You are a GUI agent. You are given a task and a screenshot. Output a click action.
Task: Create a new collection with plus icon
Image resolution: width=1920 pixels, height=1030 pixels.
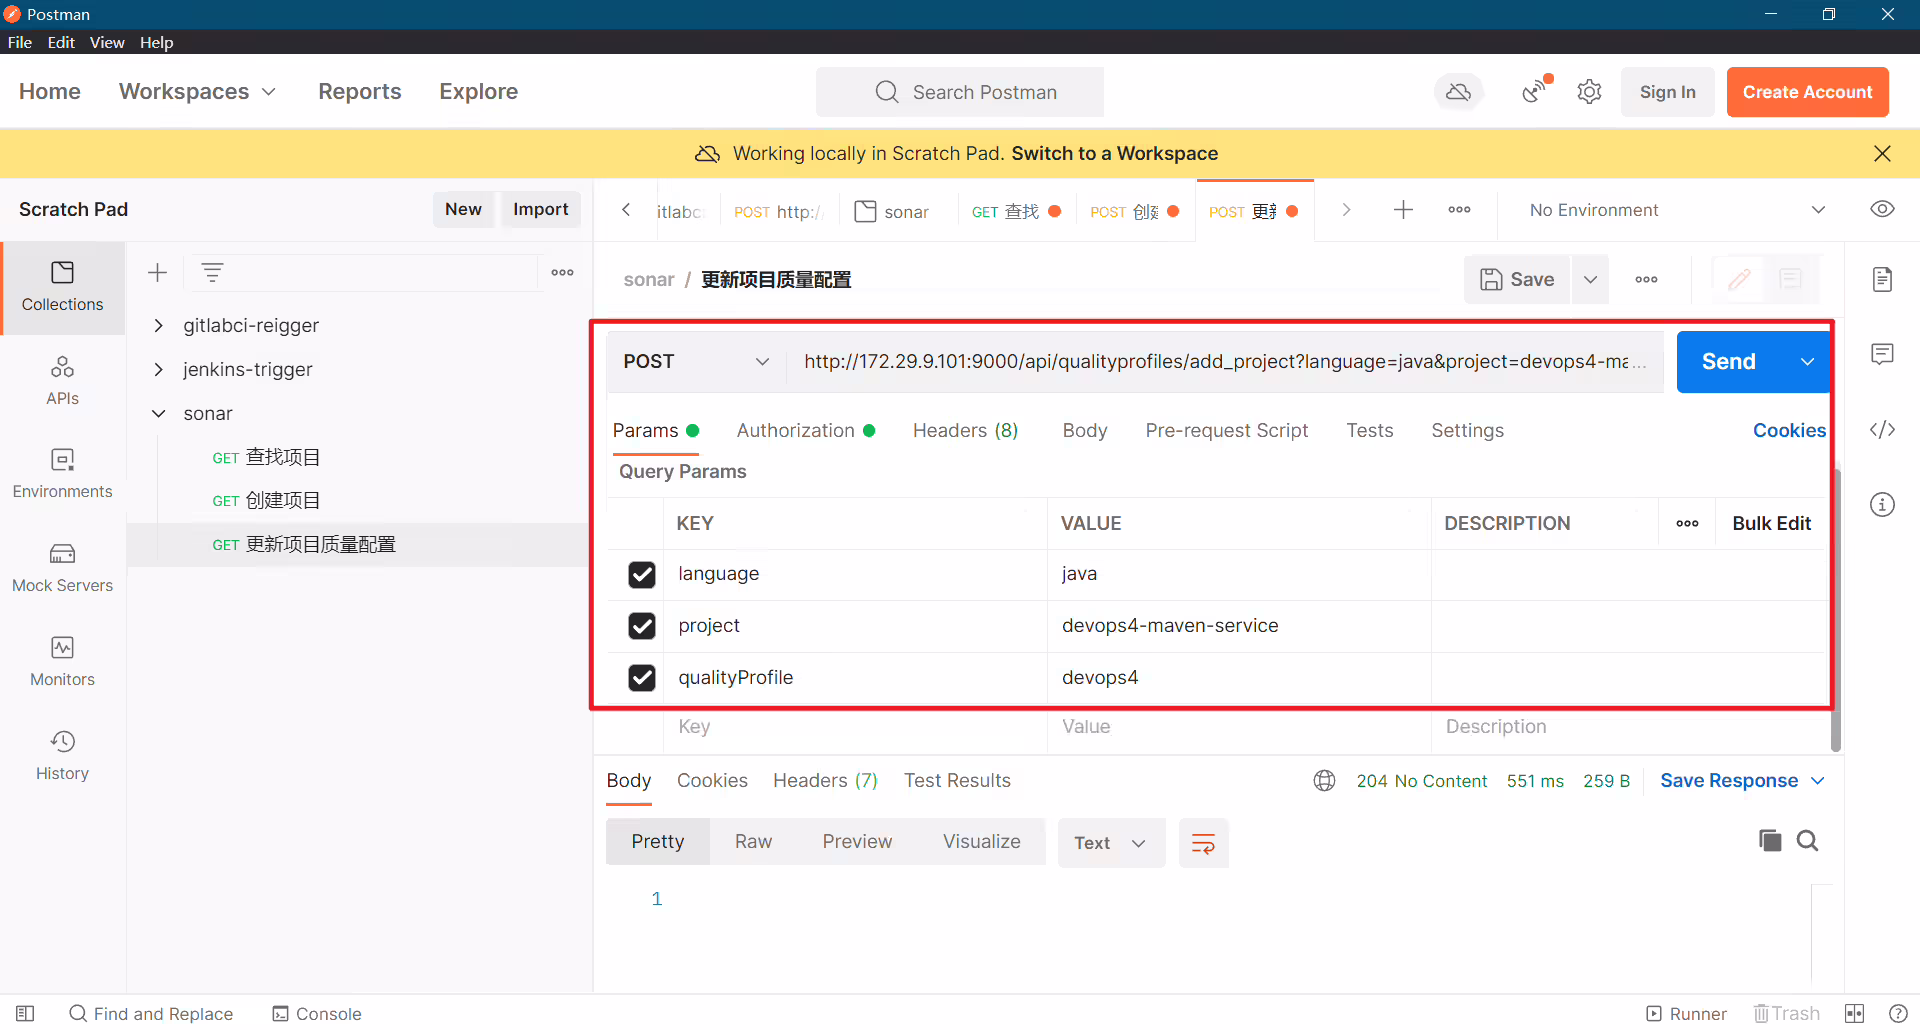[157, 272]
